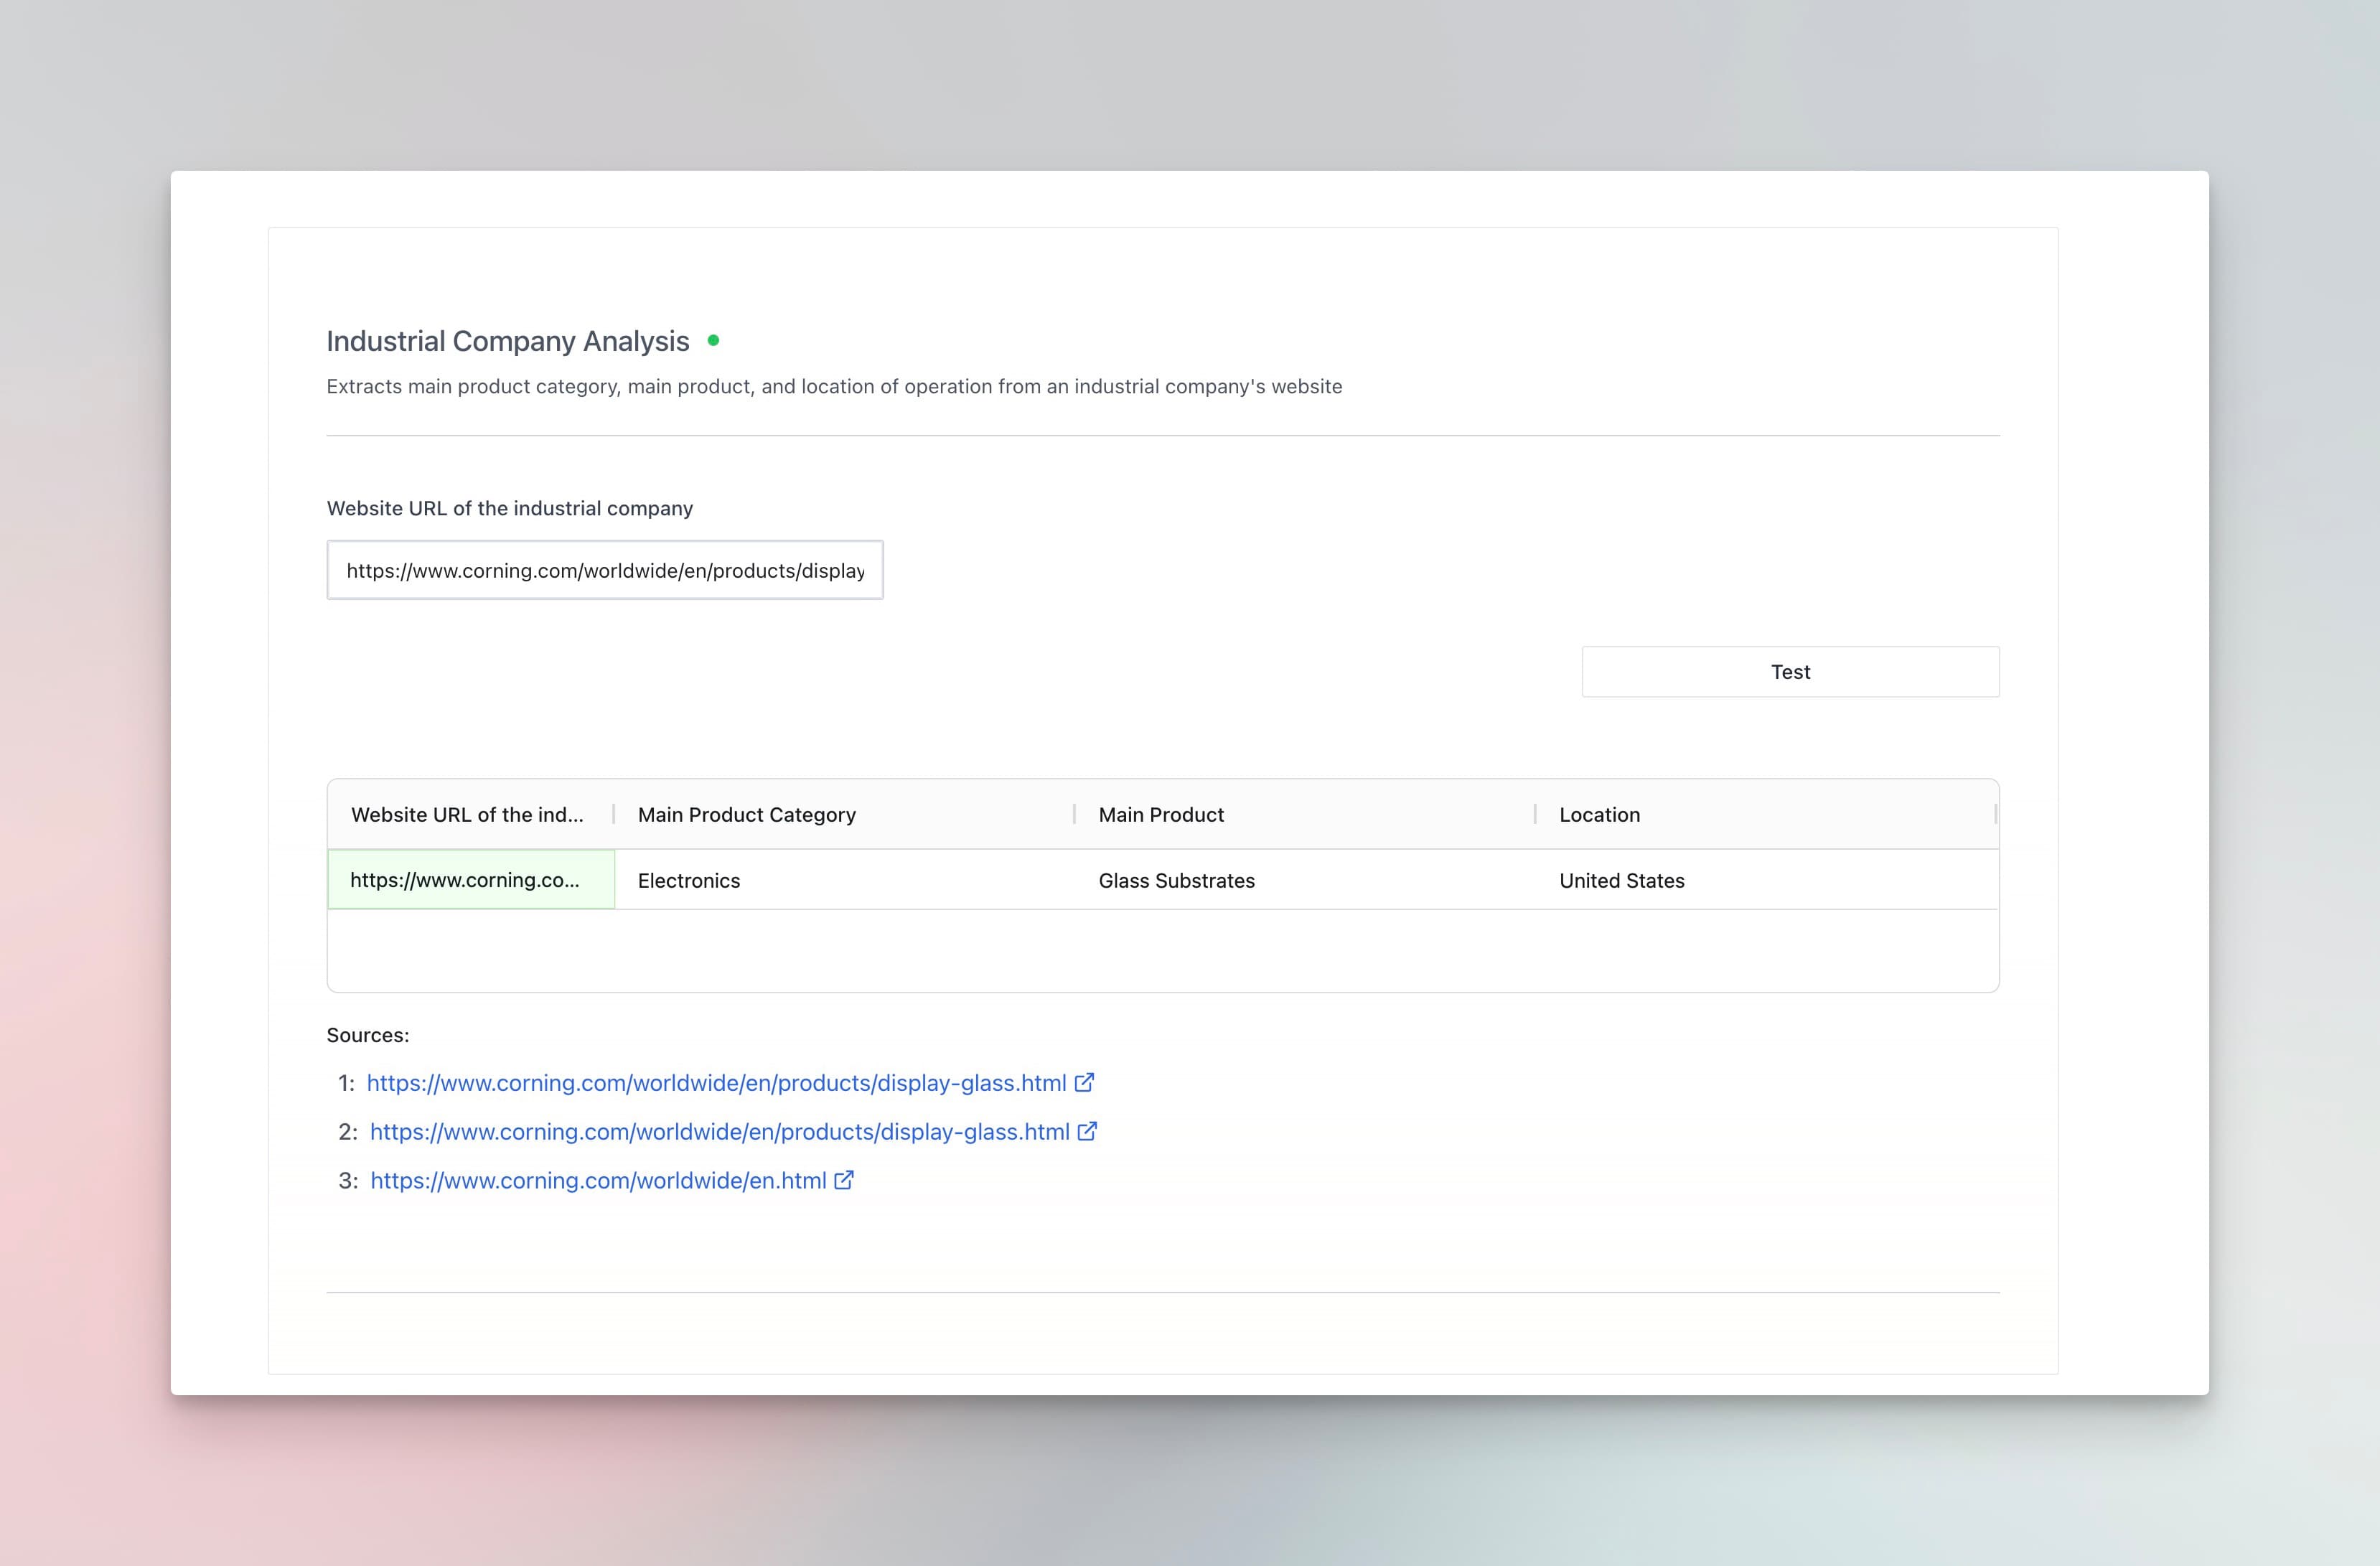This screenshot has width=2380, height=1566.
Task: Click external link icon beside source 1
Action: pyautogui.click(x=1084, y=1083)
